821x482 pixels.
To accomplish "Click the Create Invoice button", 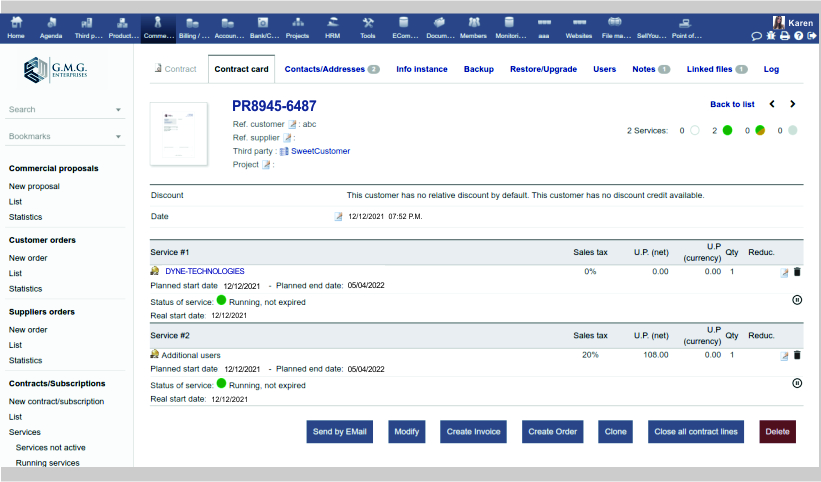I will pos(474,431).
